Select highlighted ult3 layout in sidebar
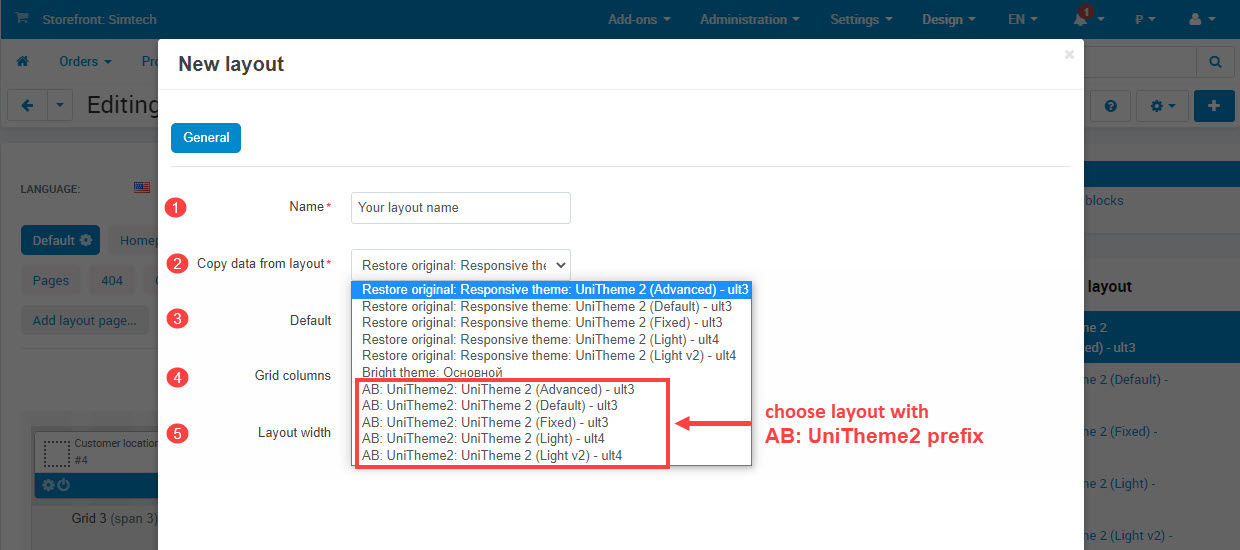The width and height of the screenshot is (1240, 550). [x=1162, y=337]
